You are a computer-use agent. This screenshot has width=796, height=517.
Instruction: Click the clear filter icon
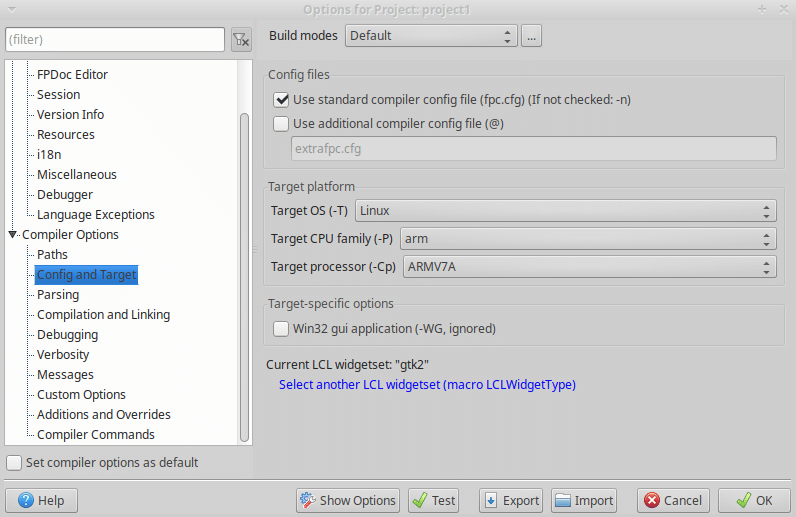pos(240,40)
